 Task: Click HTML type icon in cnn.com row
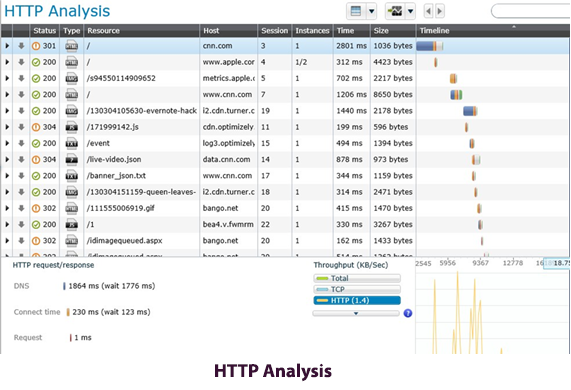pyautogui.click(x=71, y=46)
